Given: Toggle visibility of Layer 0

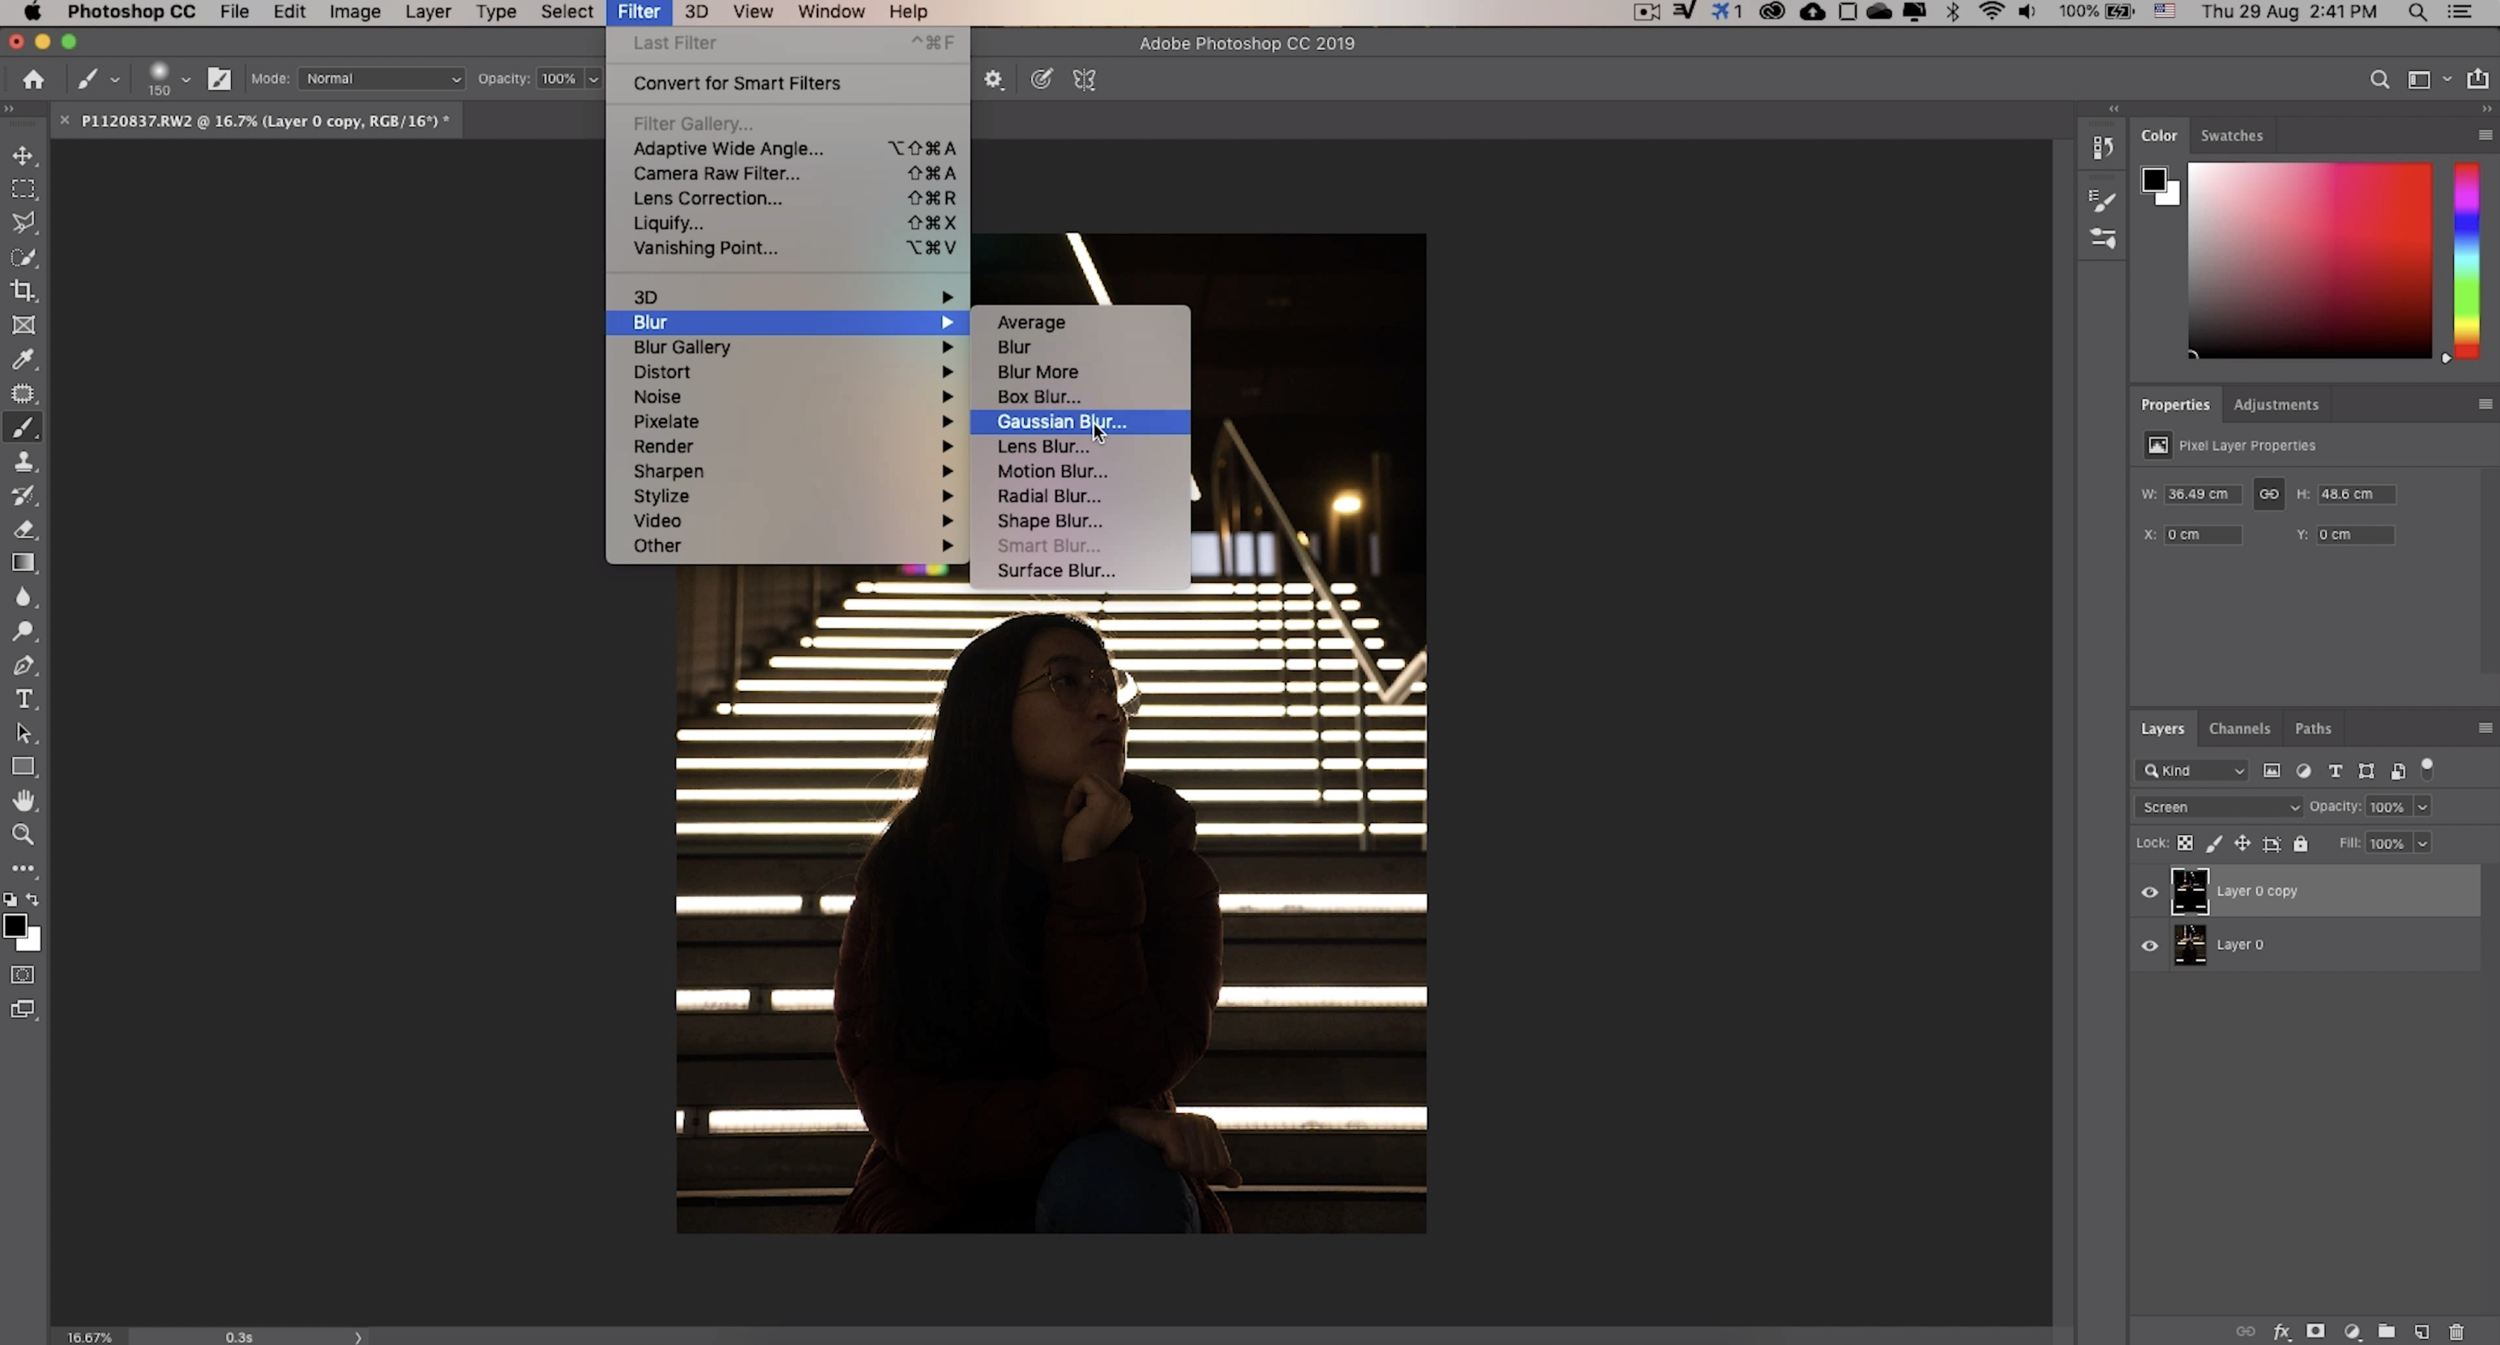Looking at the screenshot, I should click(x=2148, y=945).
